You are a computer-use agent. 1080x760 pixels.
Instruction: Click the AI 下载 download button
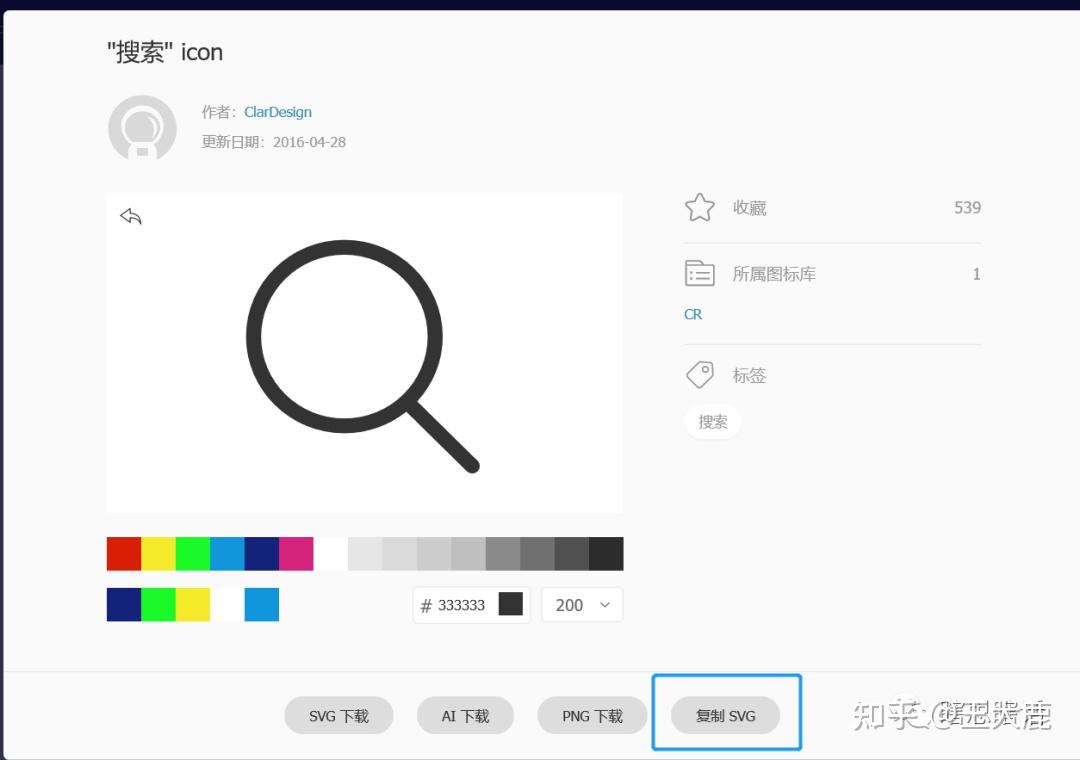(465, 715)
